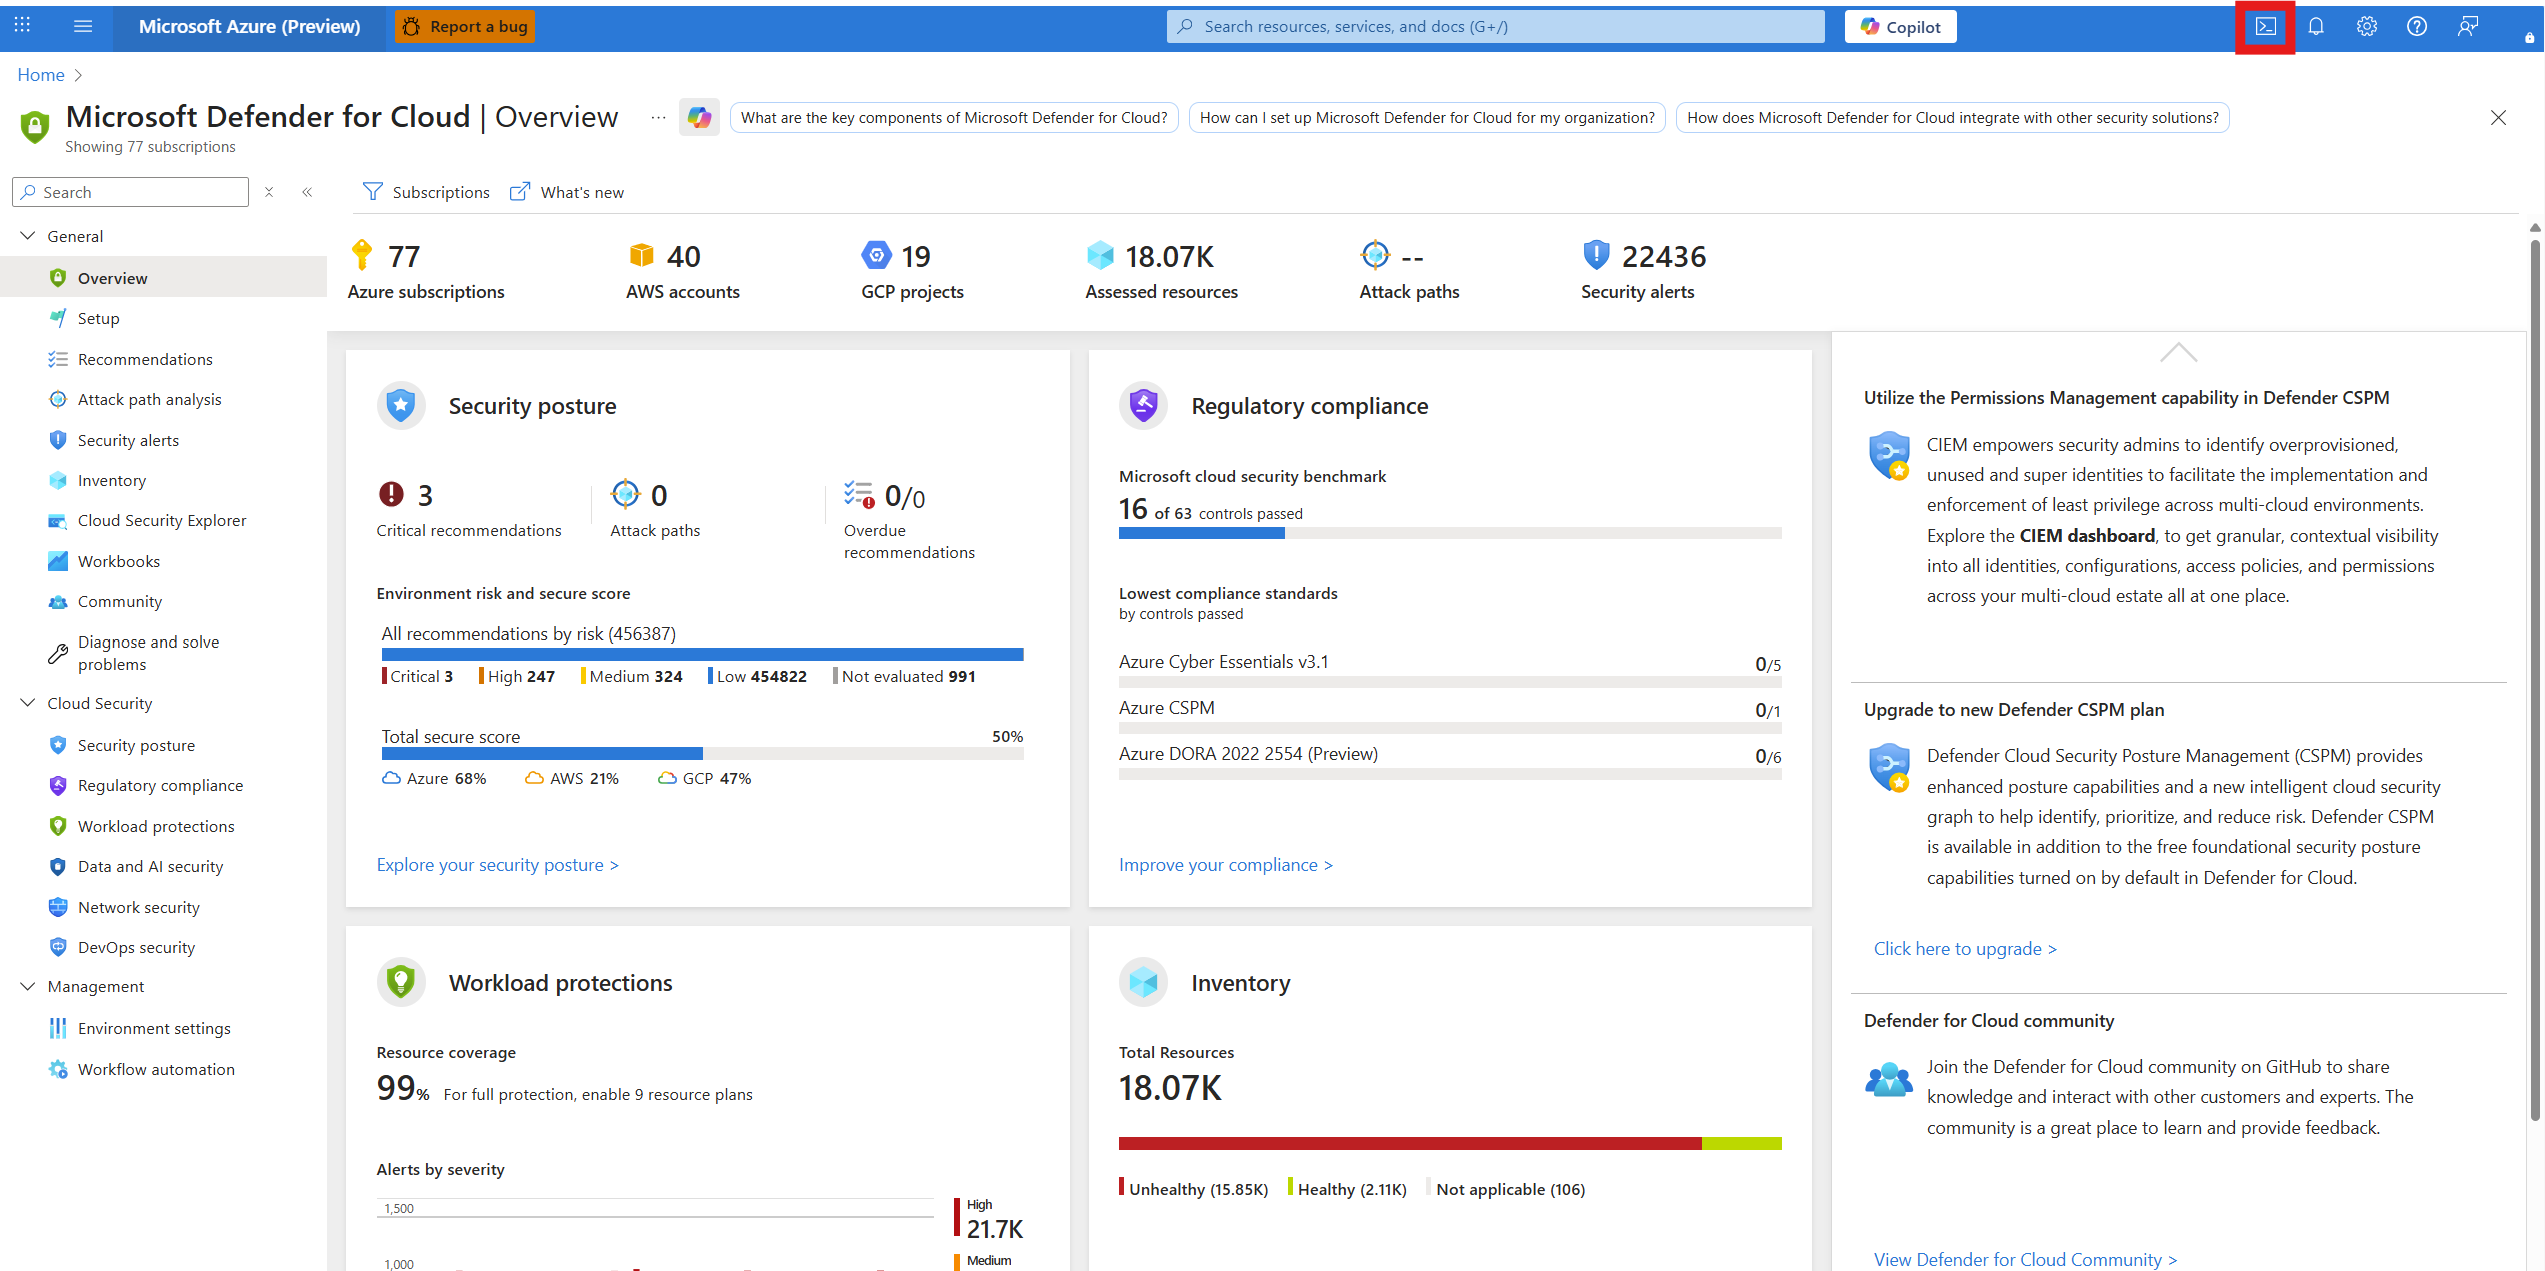Open Cloud Shell from the top bar
This screenshot has height=1271, width=2545.
tap(2265, 27)
